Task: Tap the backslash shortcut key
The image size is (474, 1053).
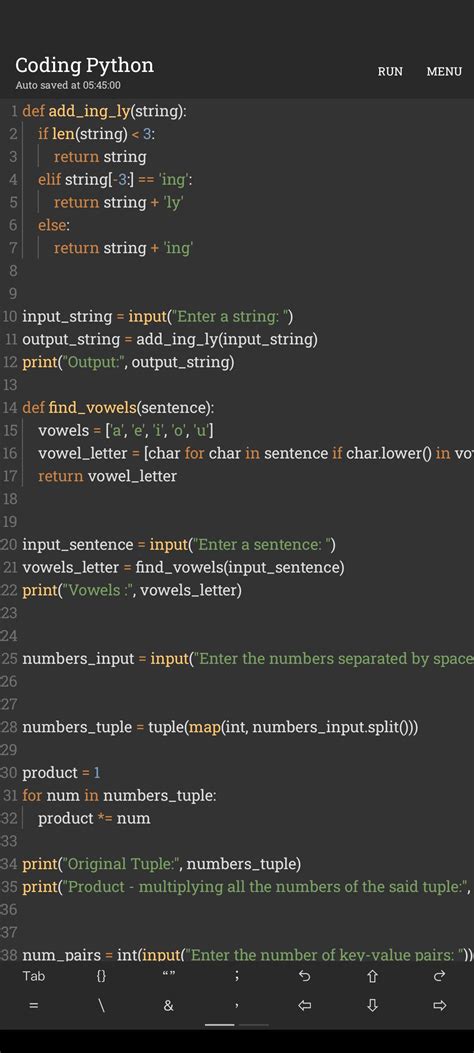Action: (x=101, y=1005)
